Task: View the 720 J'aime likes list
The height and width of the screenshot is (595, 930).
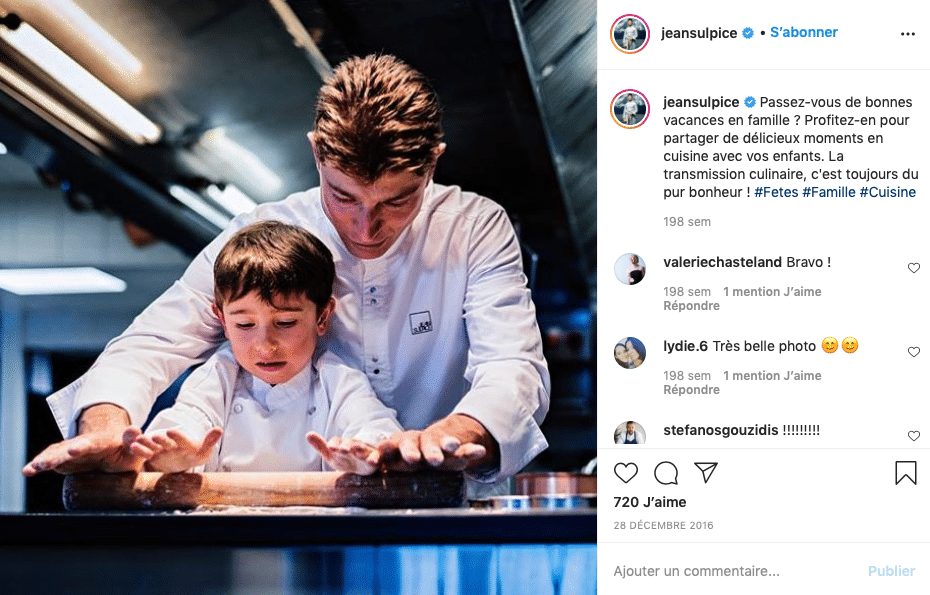Action: pos(649,502)
